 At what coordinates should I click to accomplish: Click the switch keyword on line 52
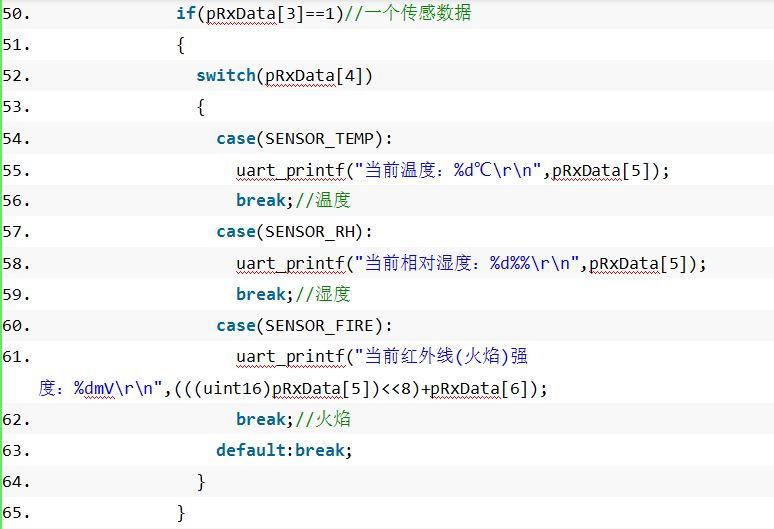tap(226, 76)
